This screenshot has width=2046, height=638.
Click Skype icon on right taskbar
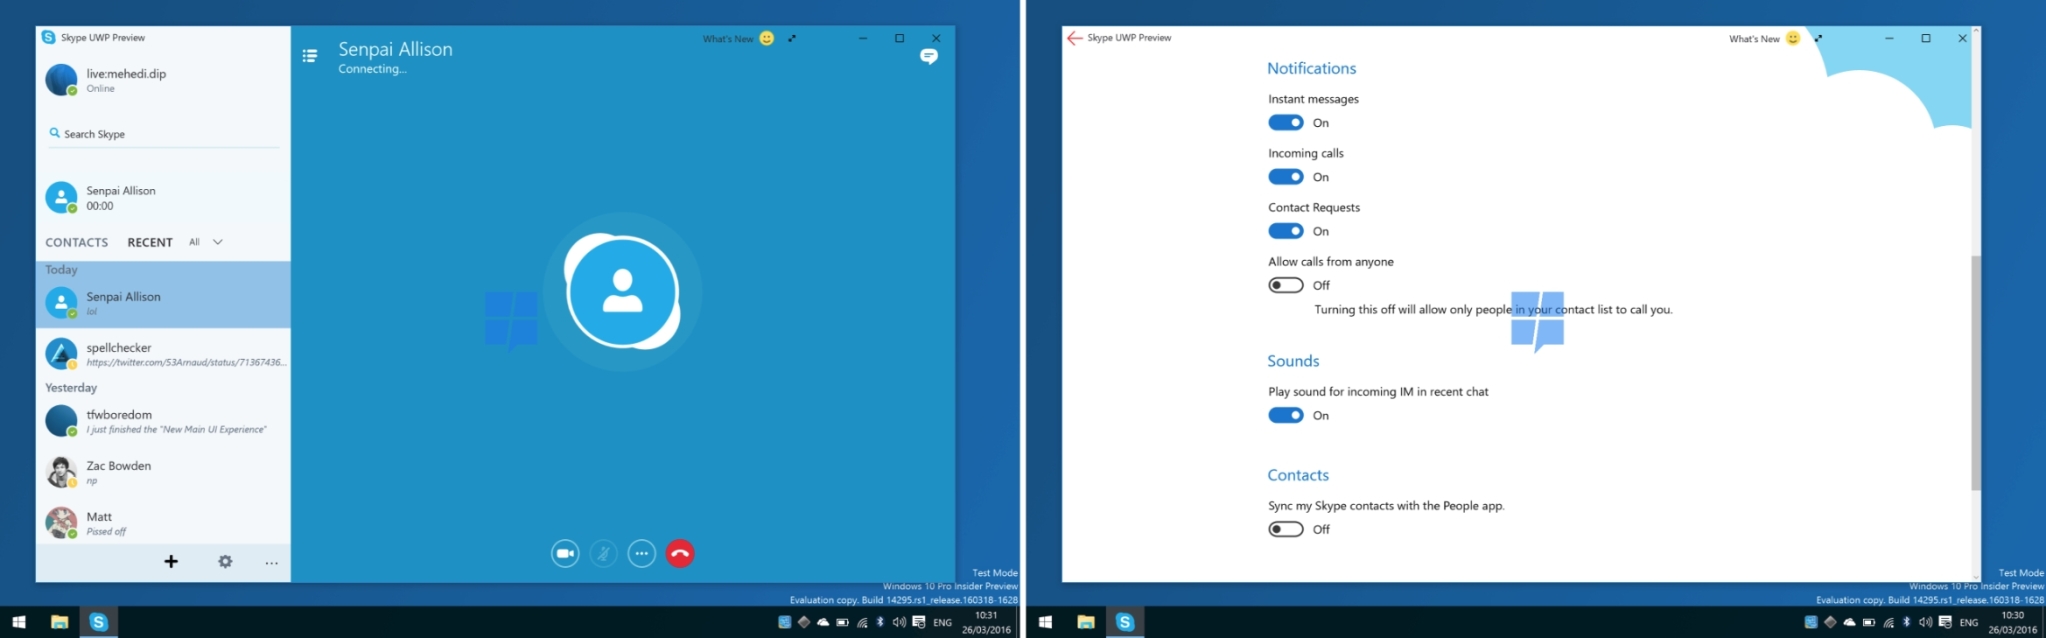[1124, 622]
